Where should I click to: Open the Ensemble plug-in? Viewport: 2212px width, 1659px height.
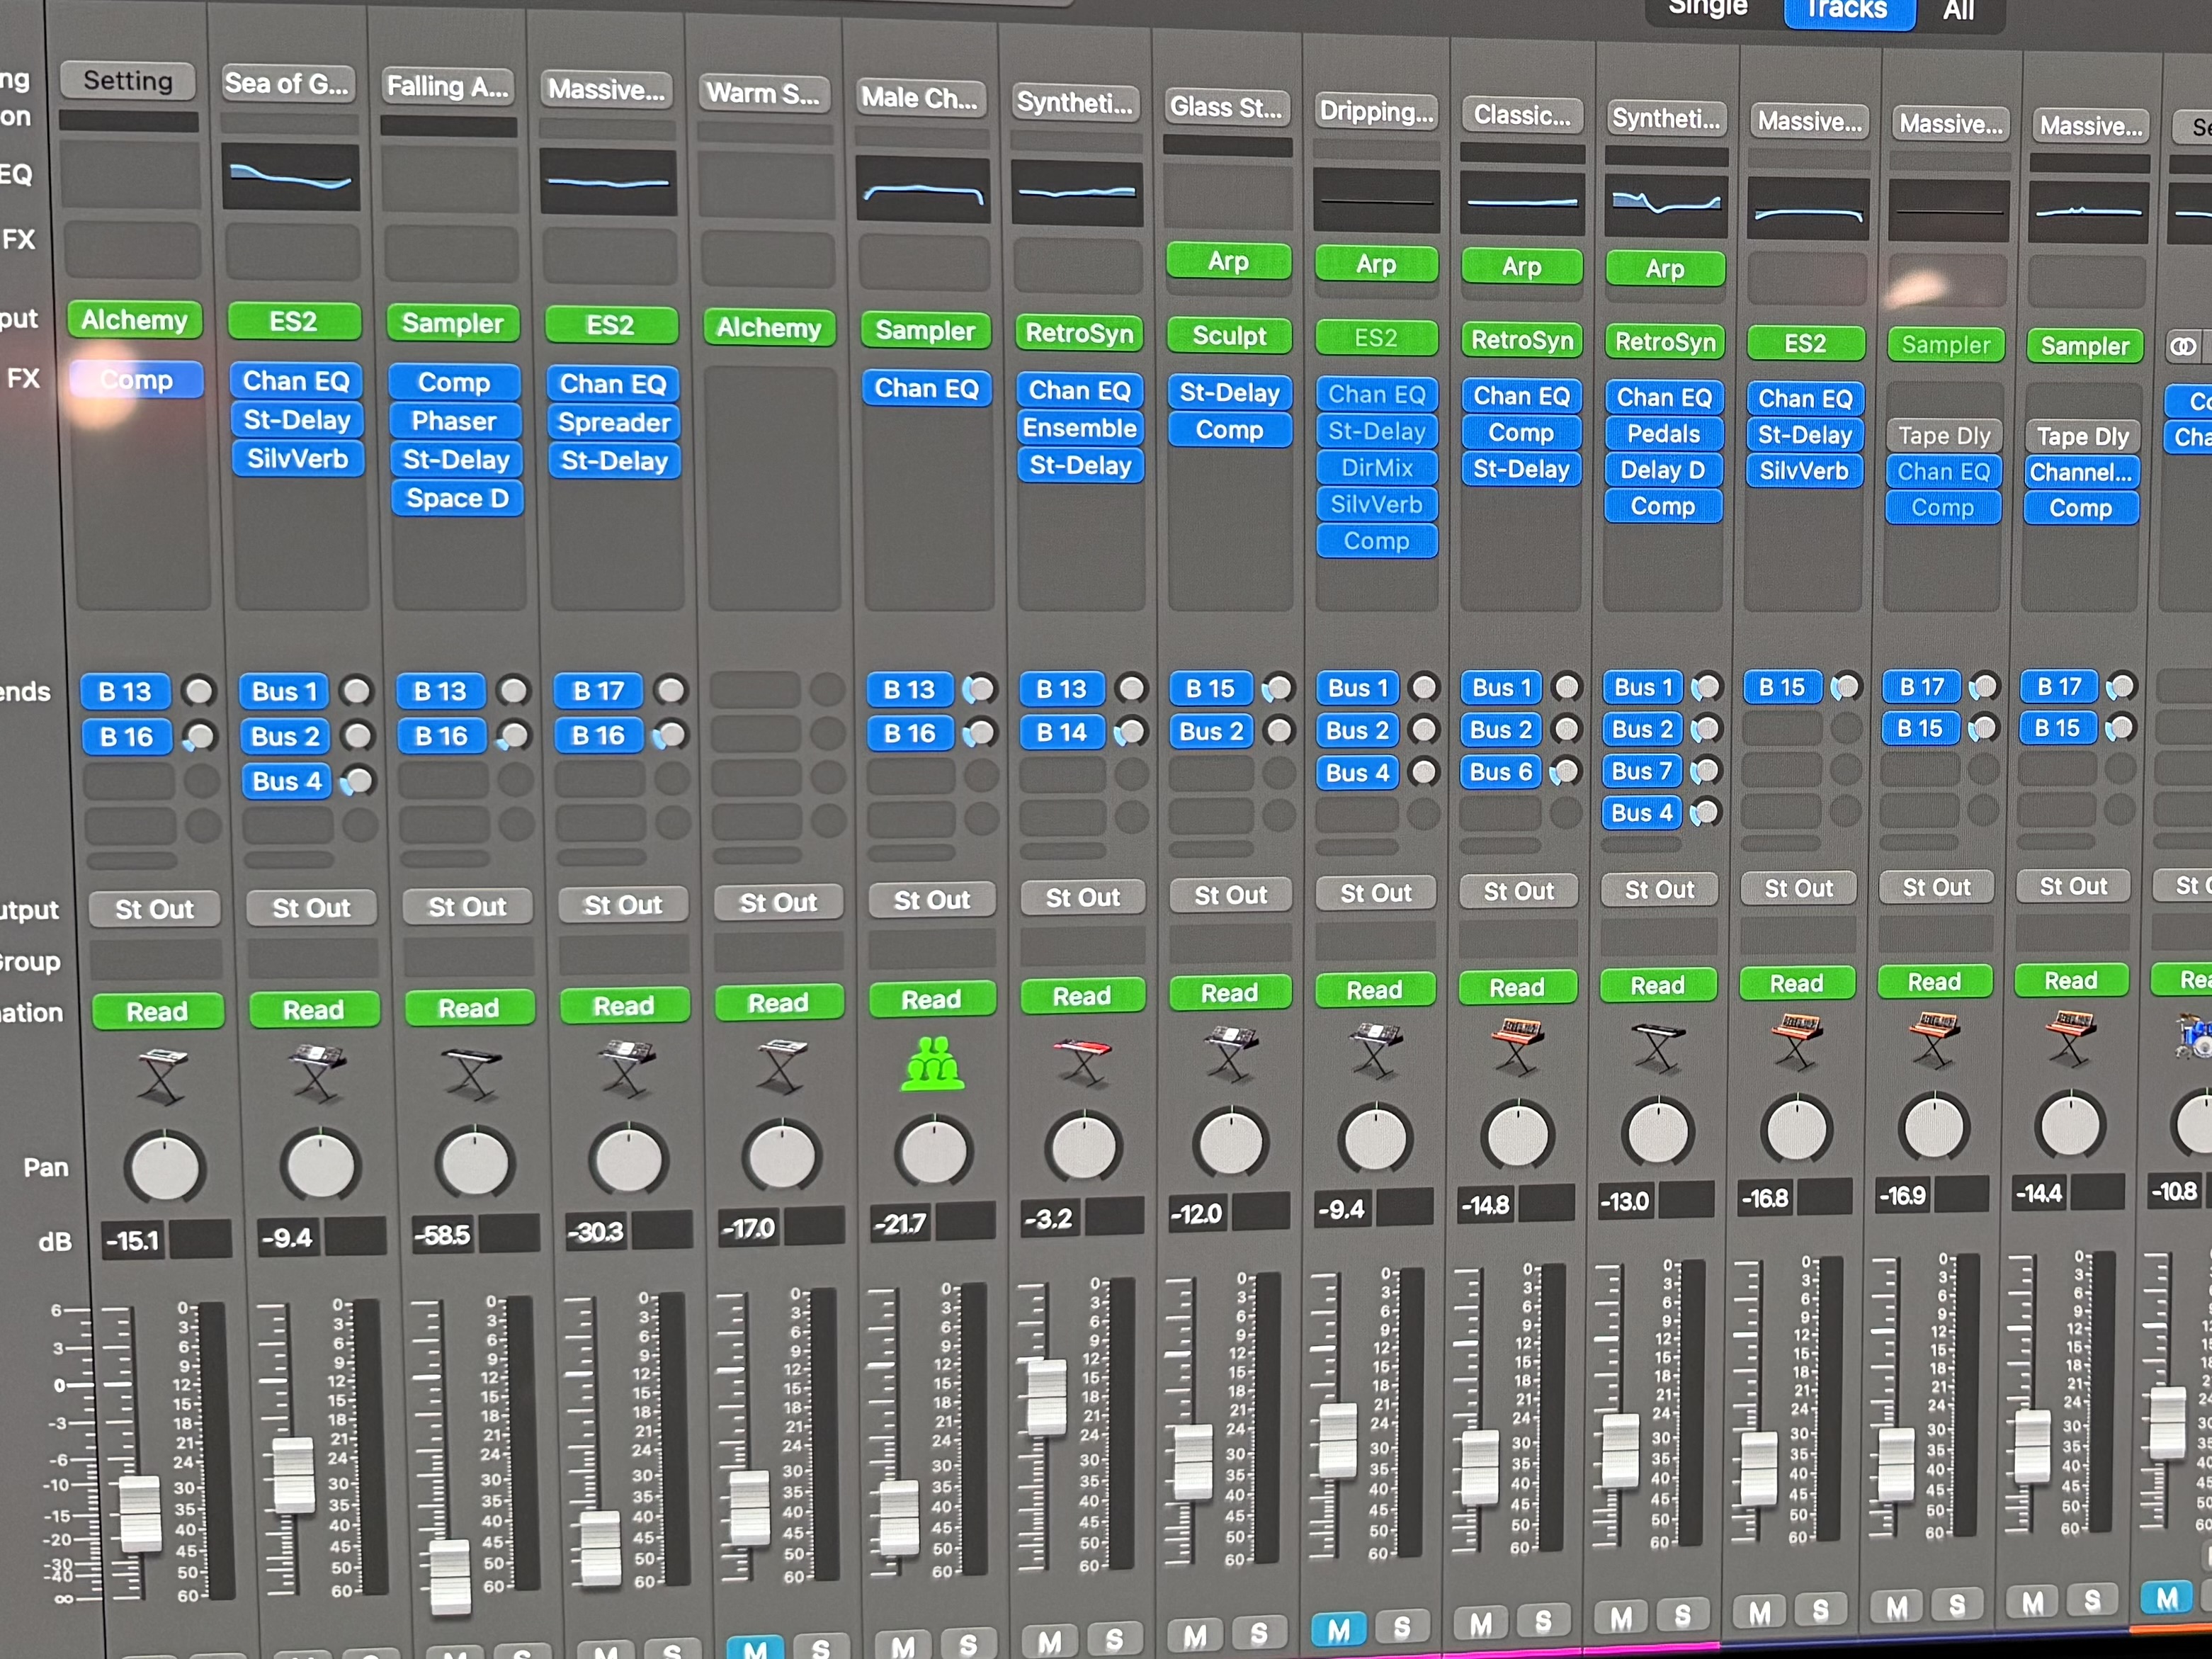(x=1079, y=428)
